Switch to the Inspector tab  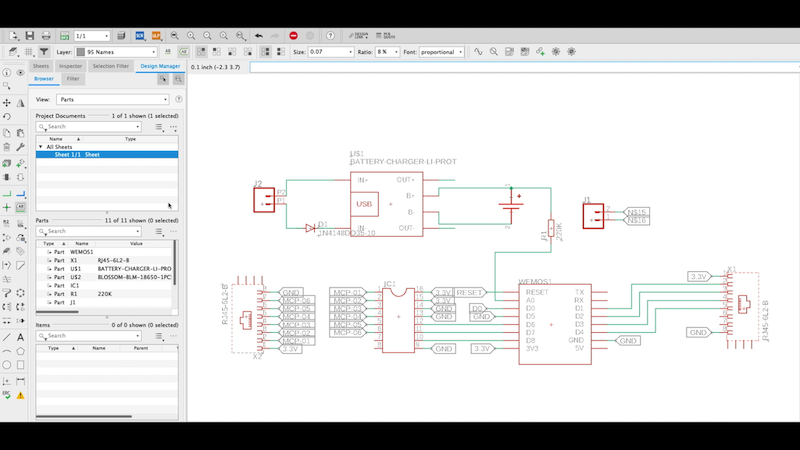71,66
